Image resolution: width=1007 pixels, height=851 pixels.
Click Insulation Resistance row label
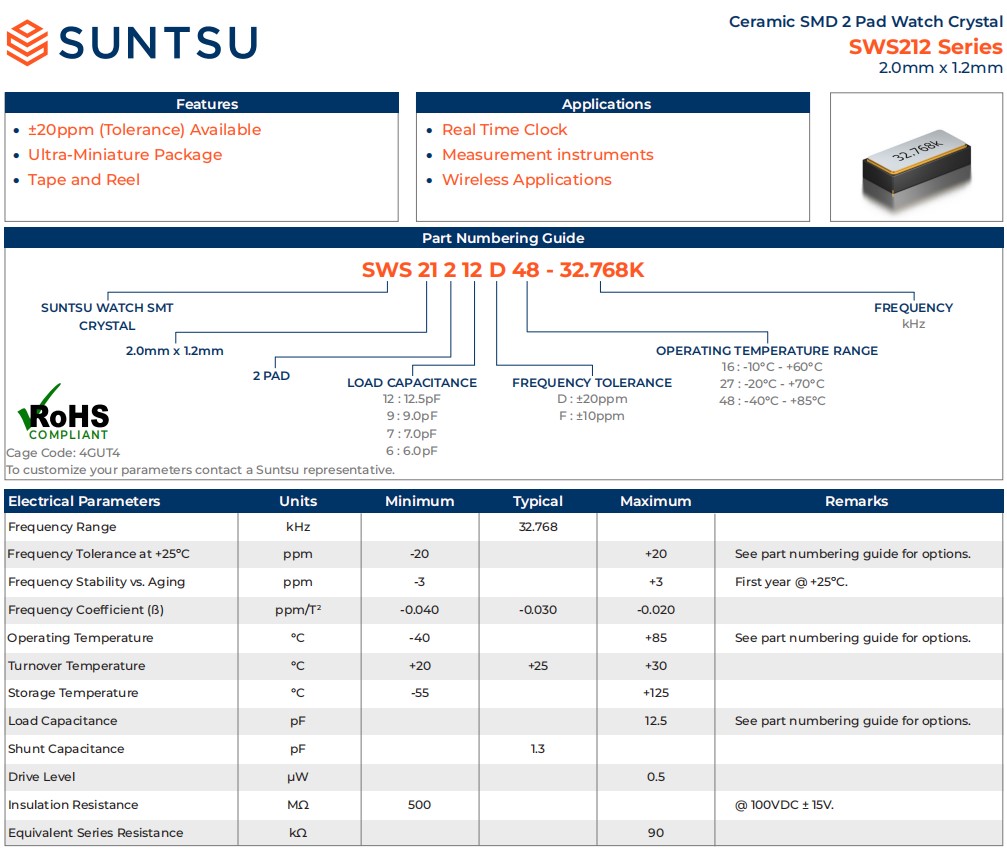coord(73,805)
